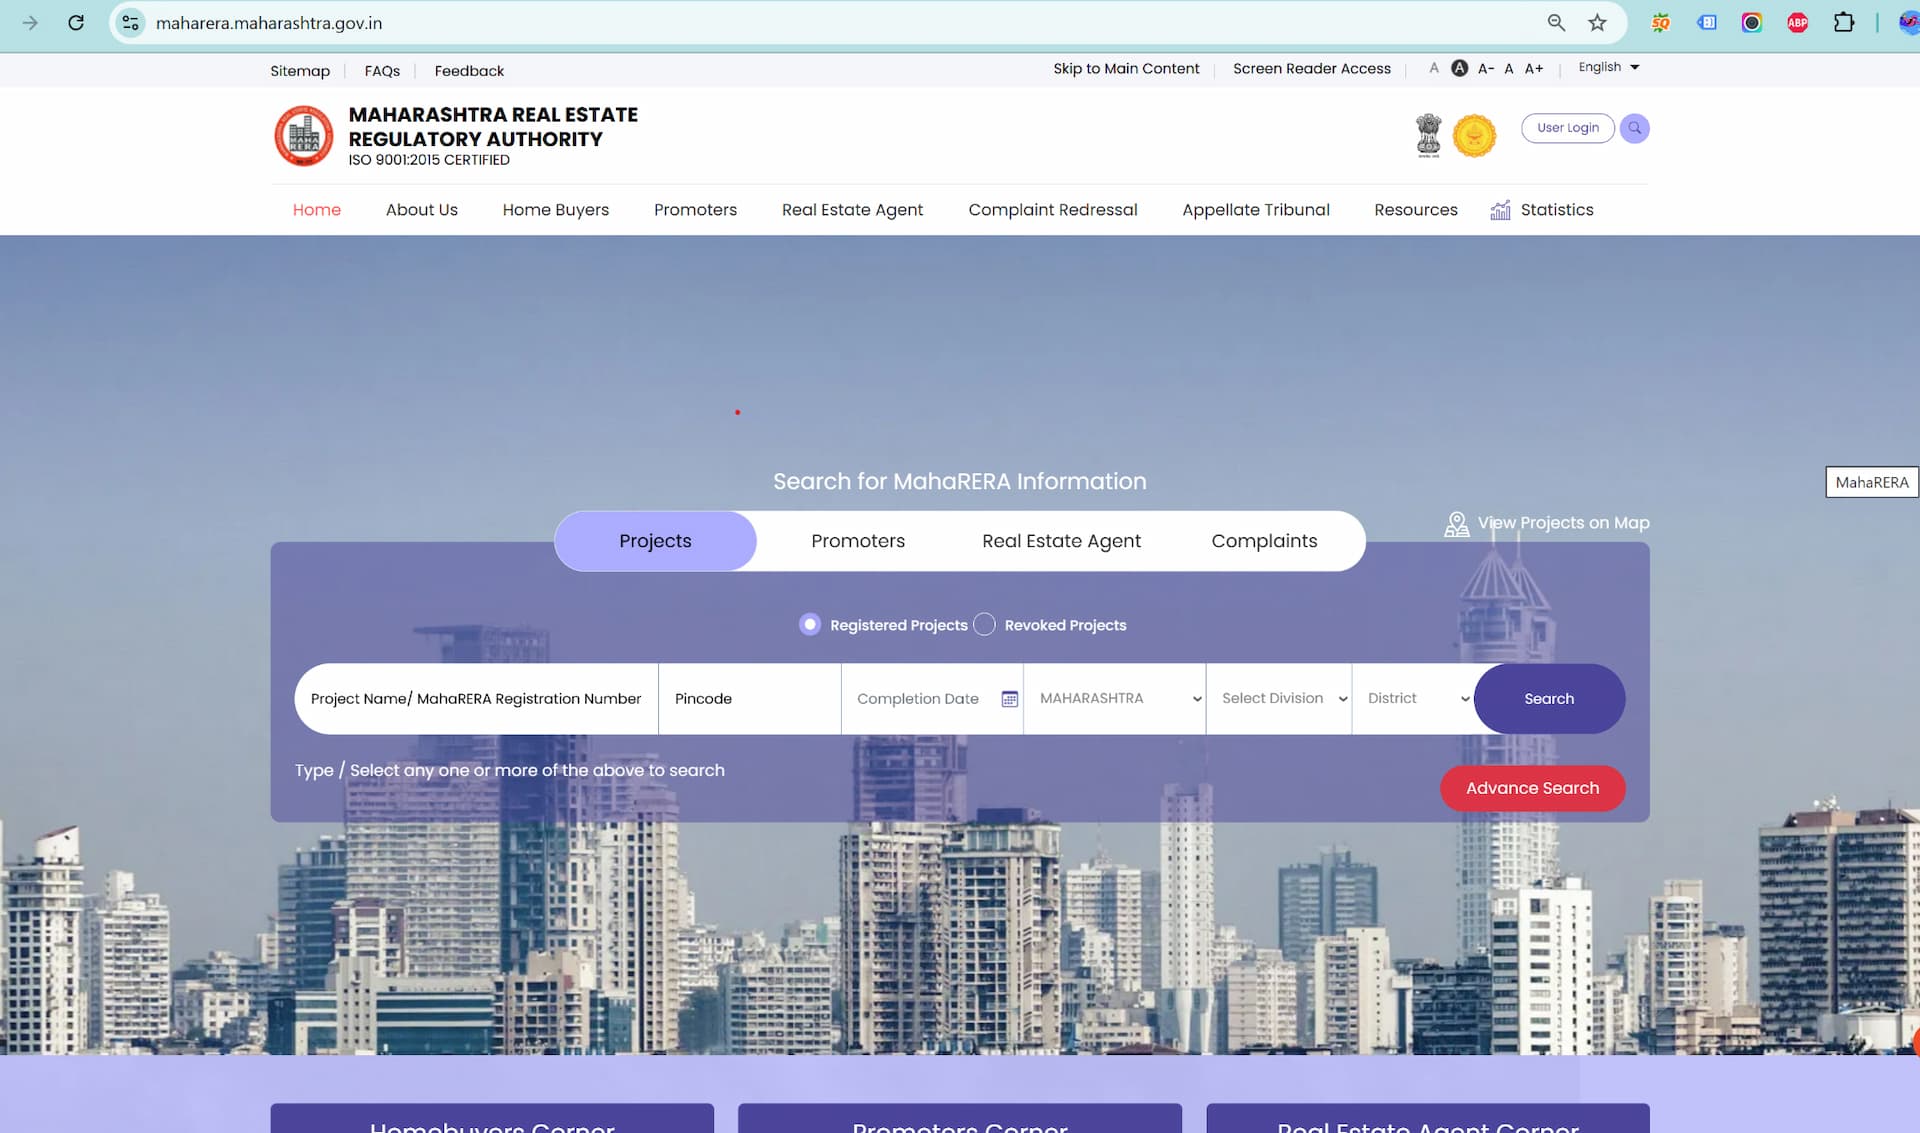The height and width of the screenshot is (1133, 1920).
Task: Select Registered Projects radio button
Action: click(810, 624)
